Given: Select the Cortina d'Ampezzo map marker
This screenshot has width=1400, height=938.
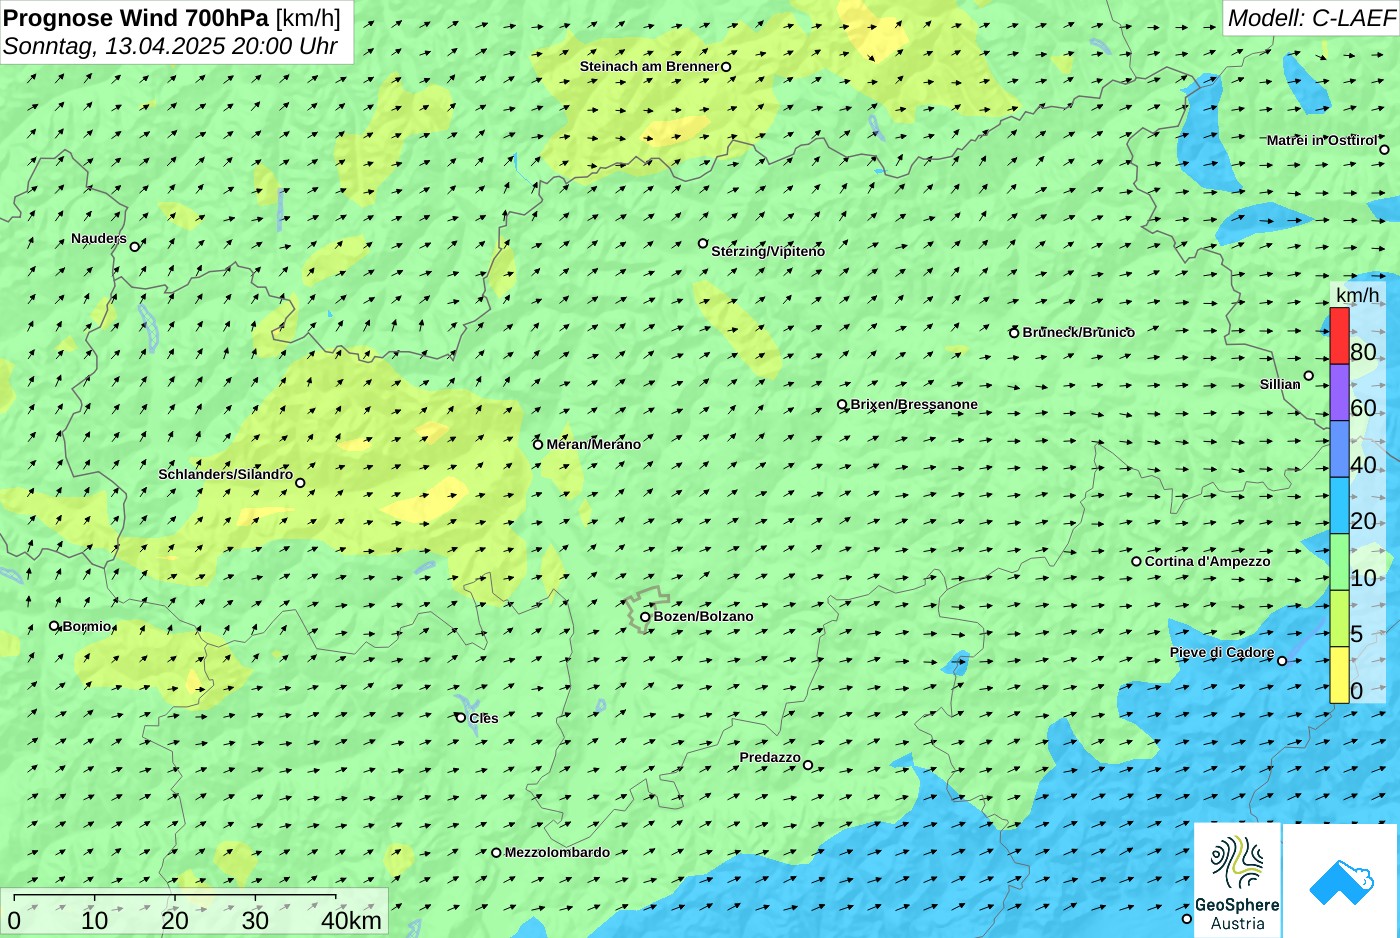Looking at the screenshot, I should click(x=1136, y=561).
